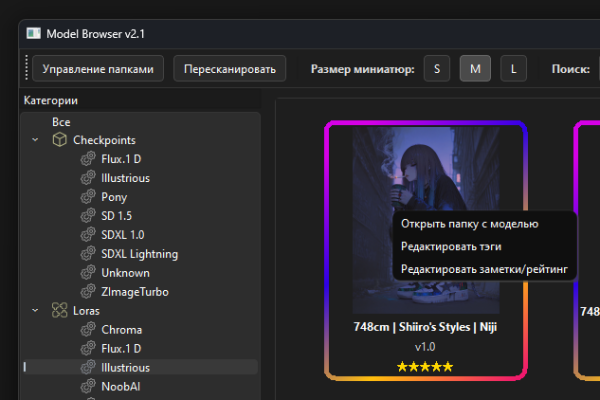600x400 pixels.
Task: Click the Категории panel header
Action: 51,101
